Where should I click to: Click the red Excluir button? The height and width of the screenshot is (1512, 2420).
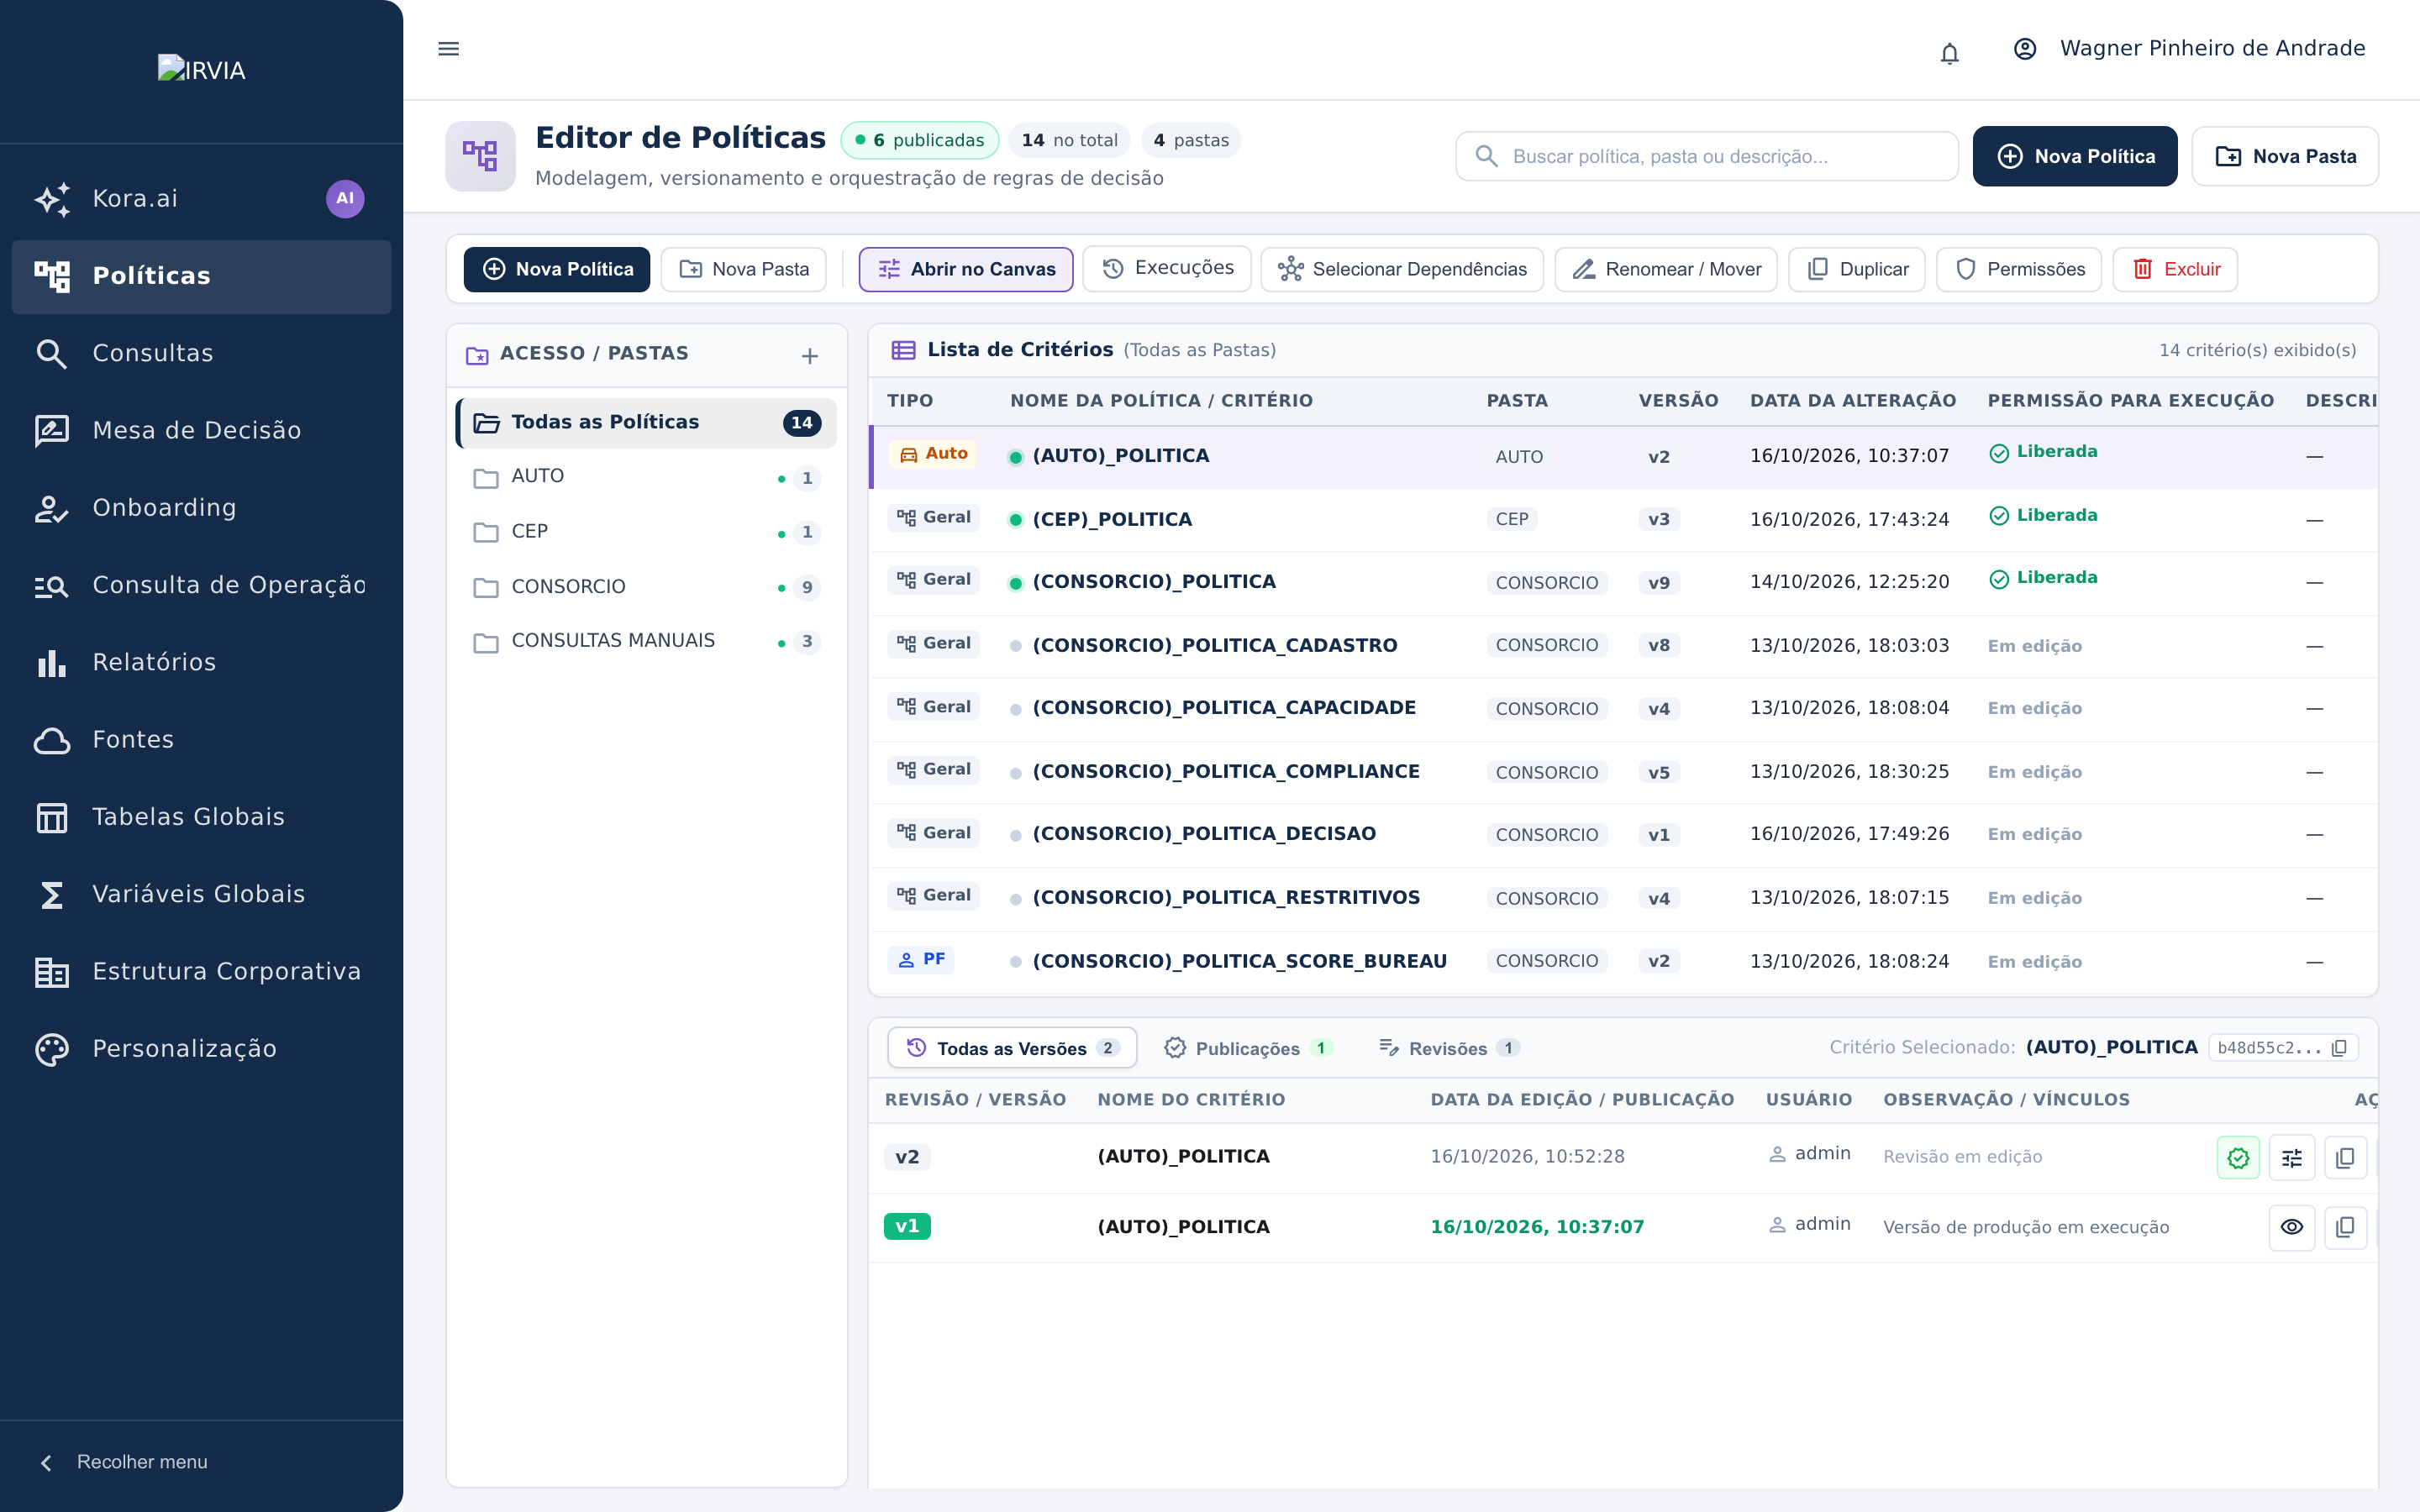pos(2175,270)
